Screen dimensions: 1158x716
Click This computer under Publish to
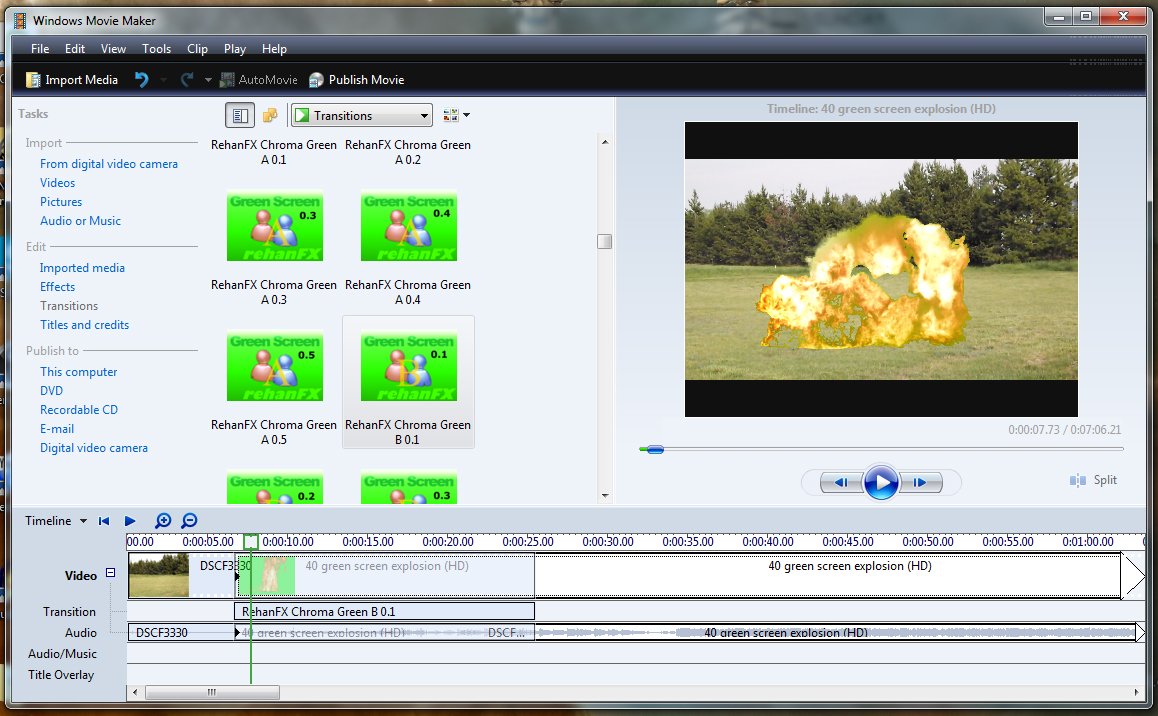[x=78, y=371]
